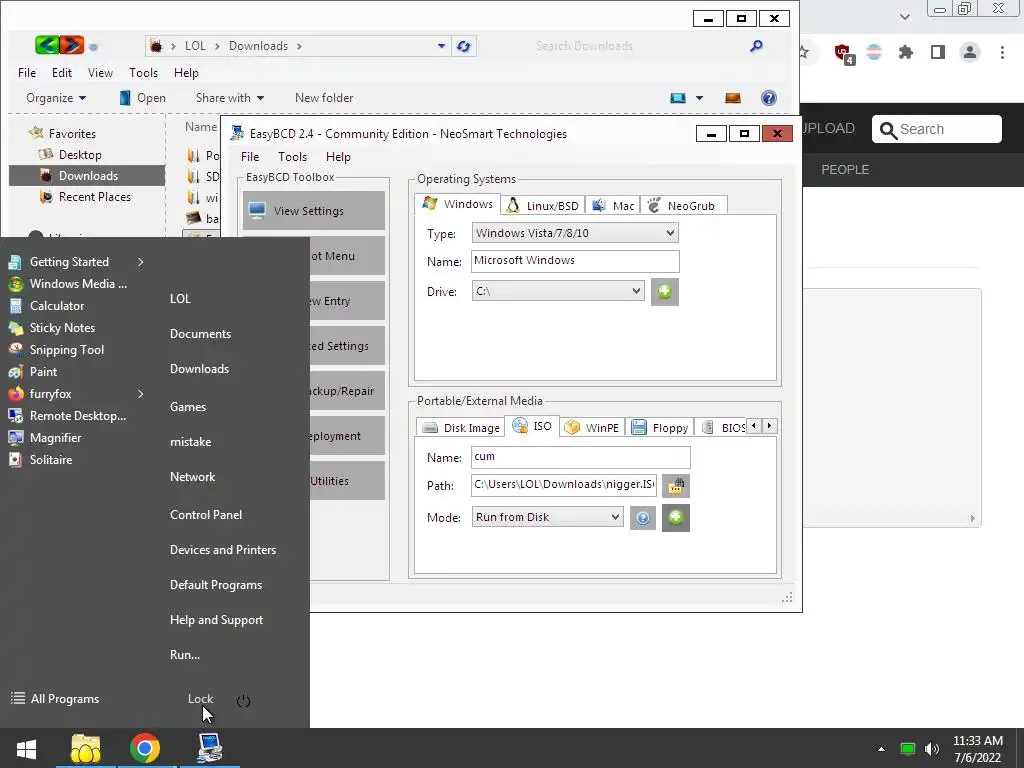Open Control Panel from the Start menu
Image resolution: width=1024 pixels, height=768 pixels.
coord(206,515)
